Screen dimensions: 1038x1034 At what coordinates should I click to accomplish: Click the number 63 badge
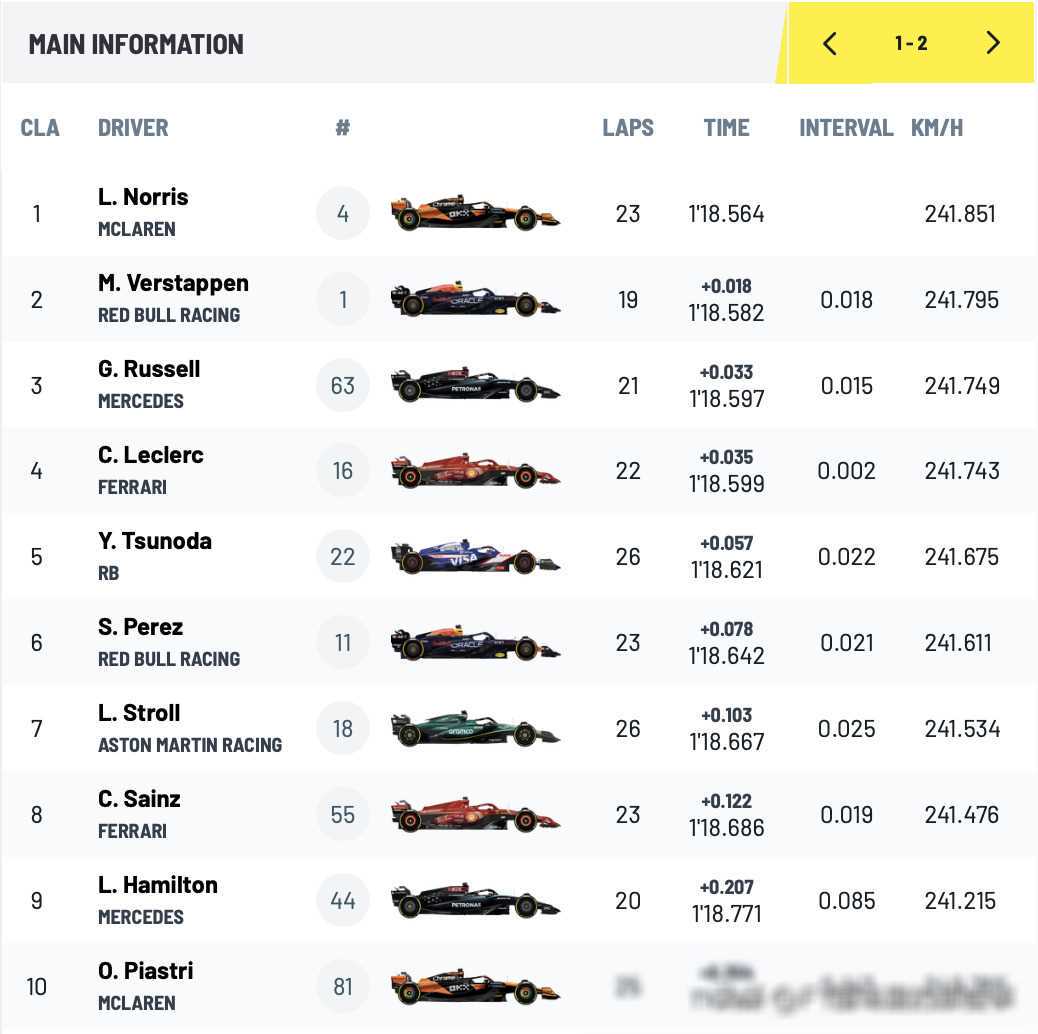[x=343, y=386]
